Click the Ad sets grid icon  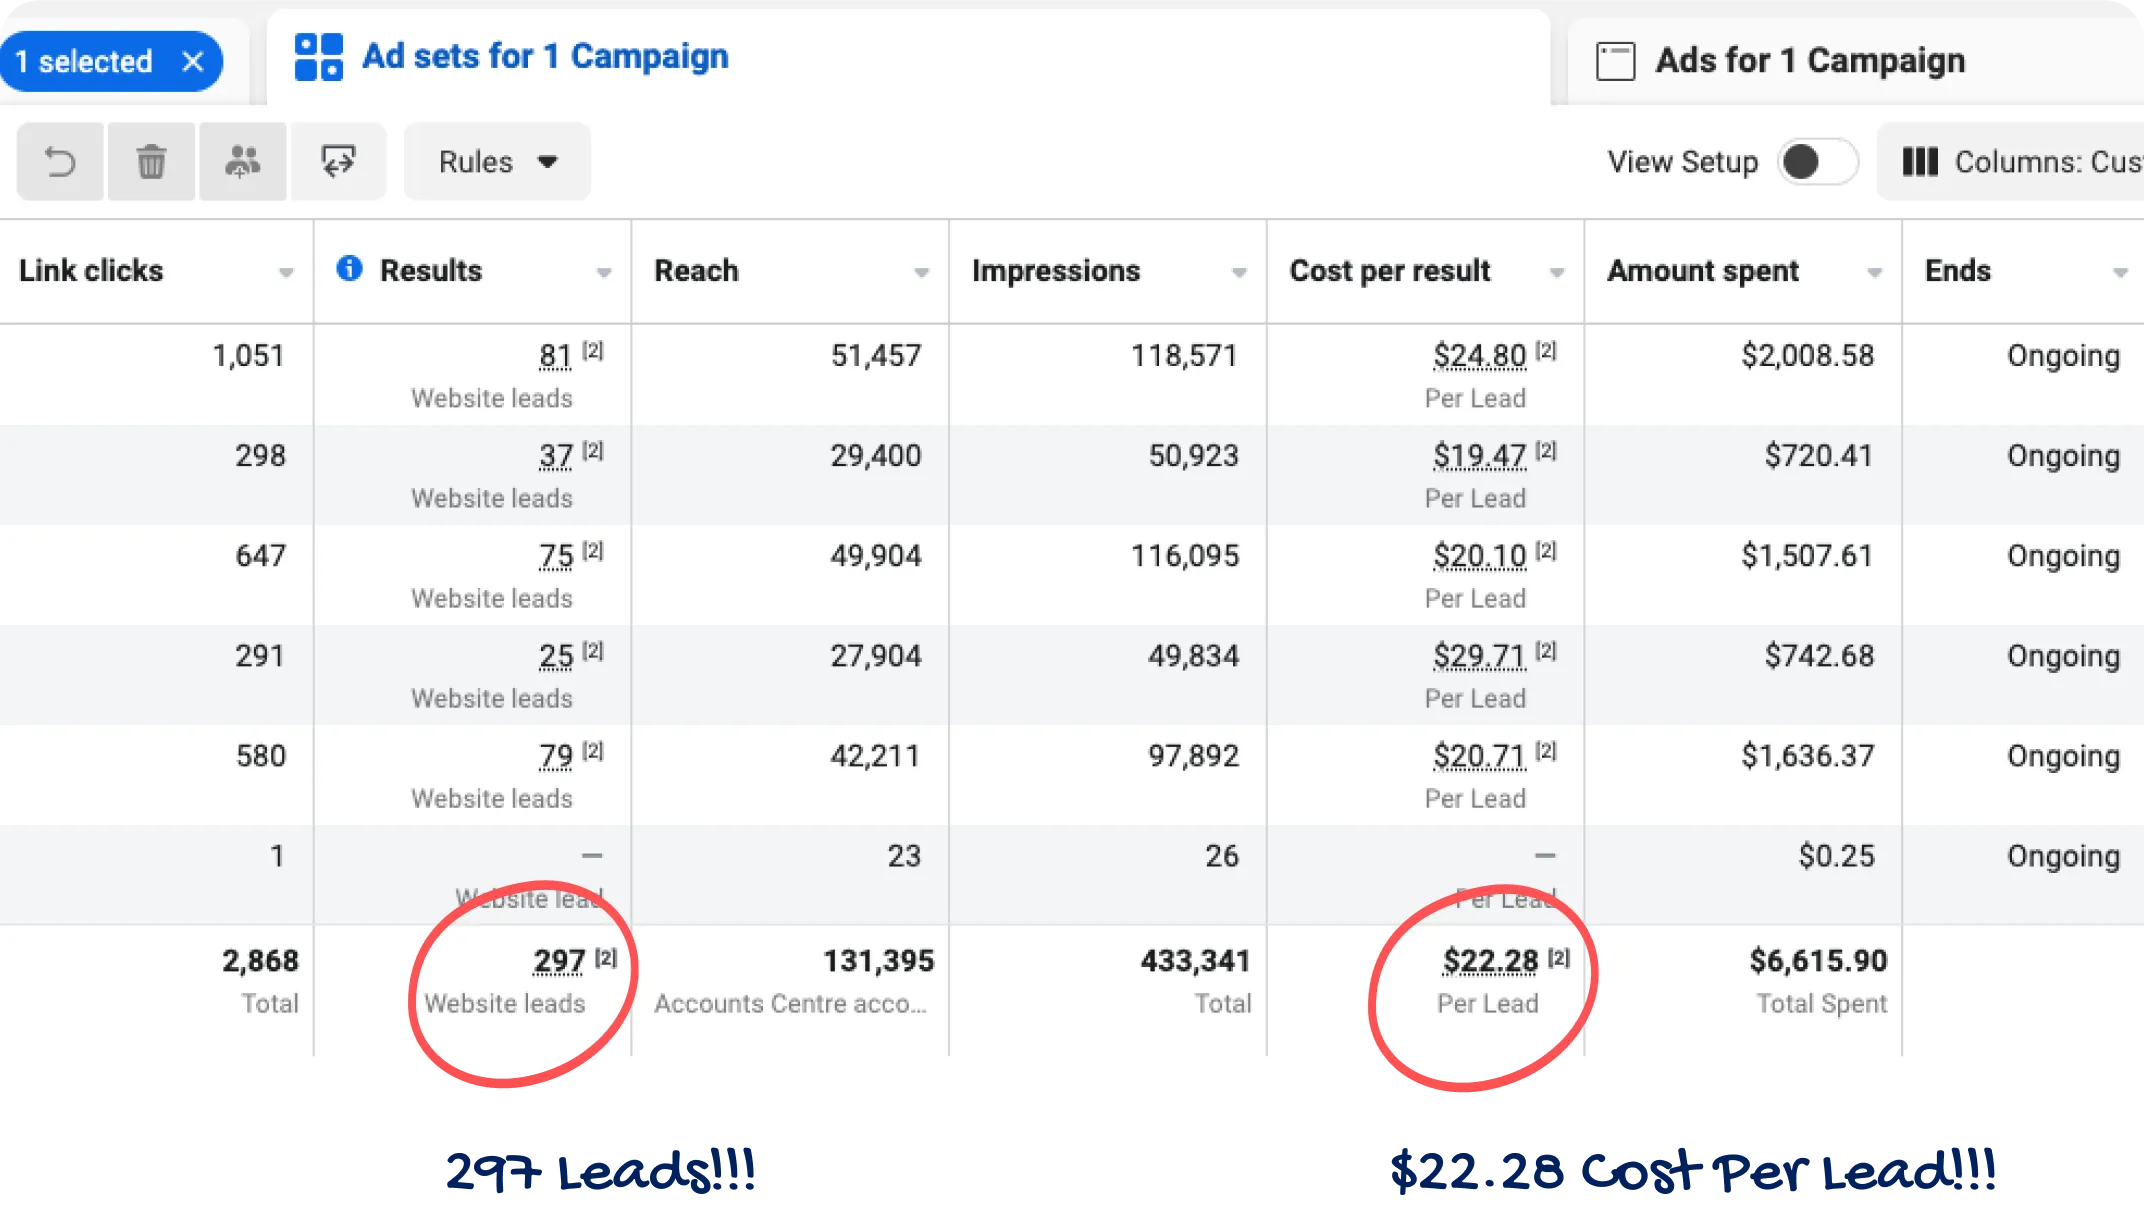point(319,57)
